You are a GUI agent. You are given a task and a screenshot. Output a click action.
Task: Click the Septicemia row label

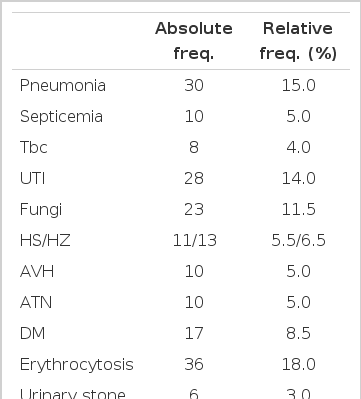coord(61,117)
